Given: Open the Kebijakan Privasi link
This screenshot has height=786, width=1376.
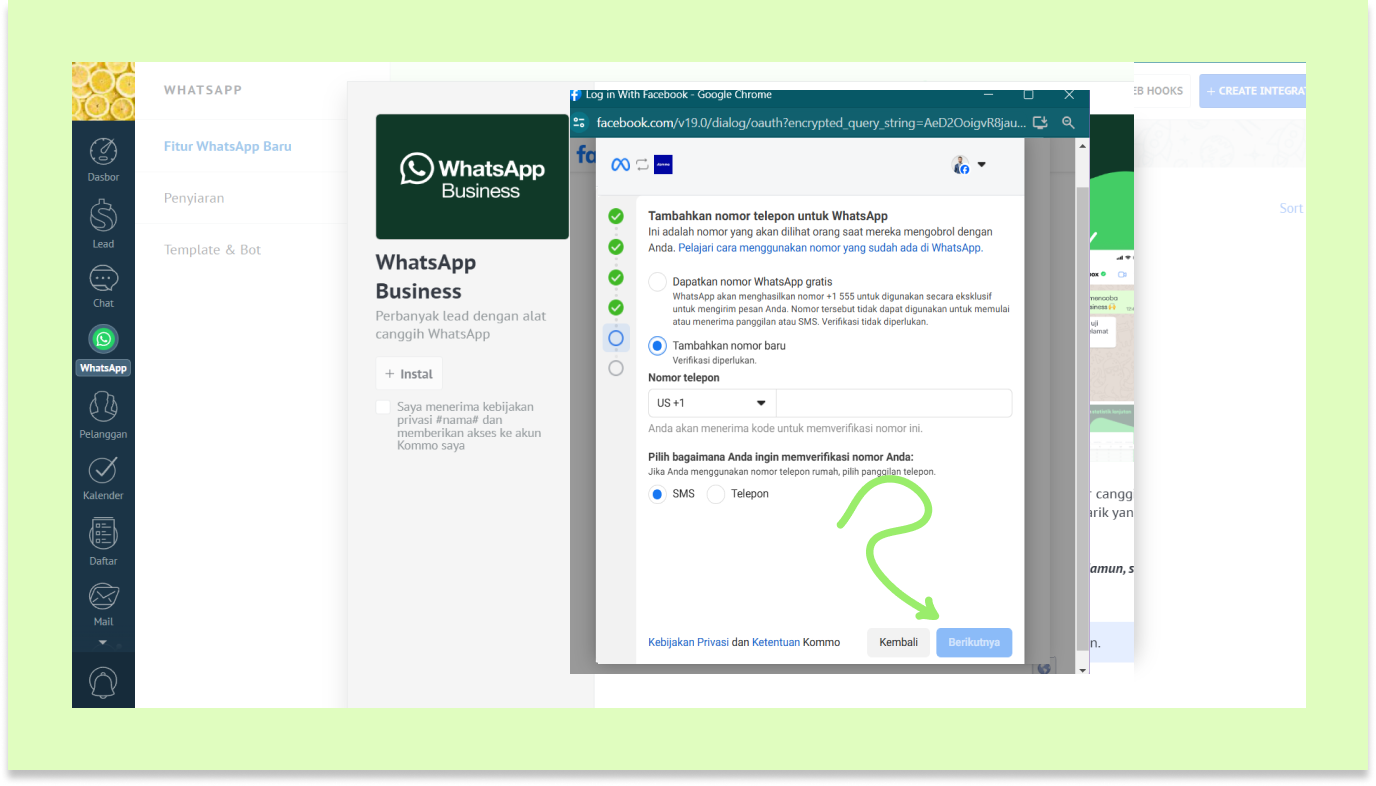Looking at the screenshot, I should tap(688, 642).
